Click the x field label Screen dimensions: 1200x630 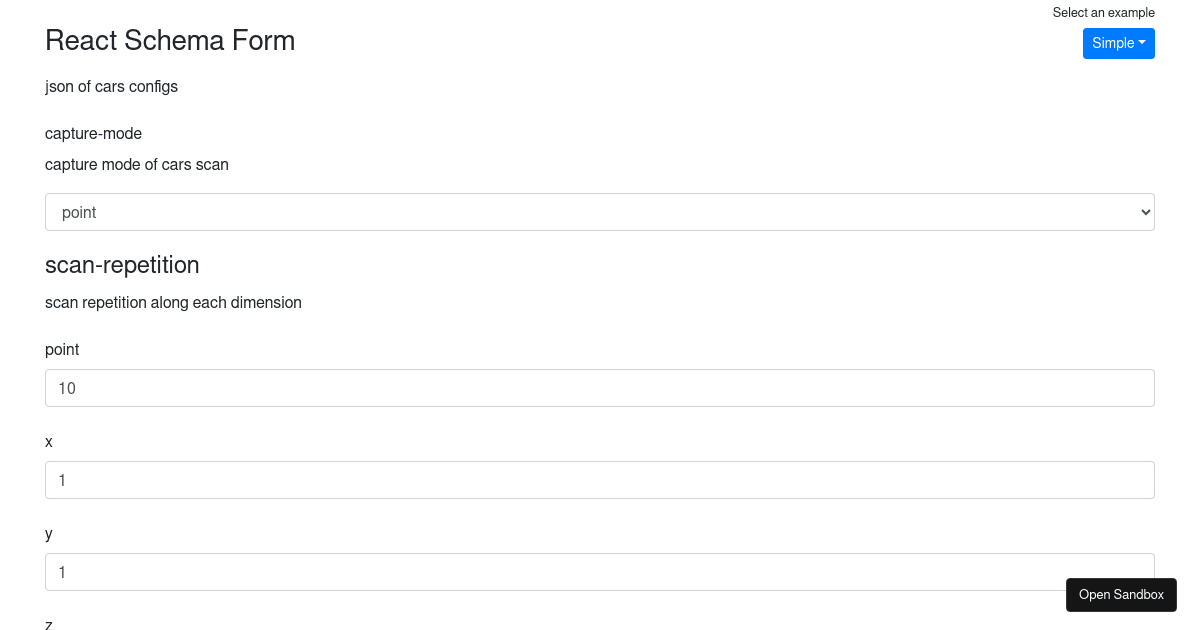[x=49, y=442]
